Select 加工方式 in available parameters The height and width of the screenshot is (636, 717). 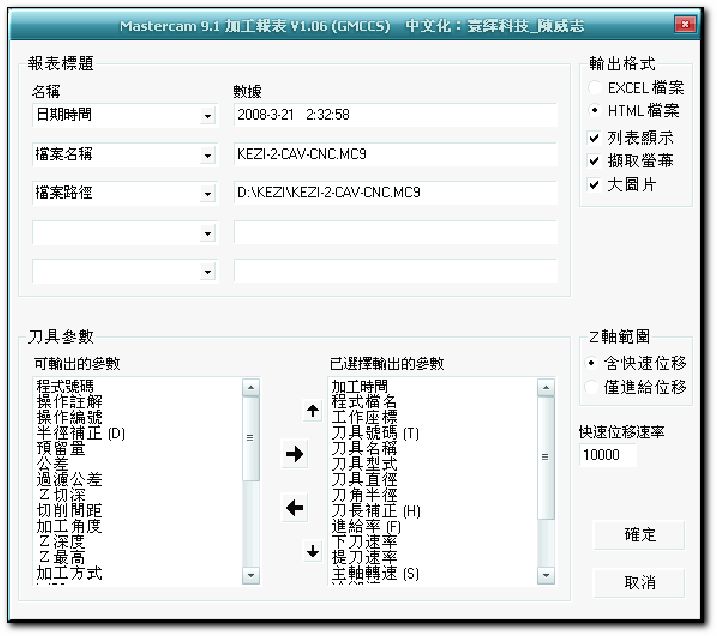pyautogui.click(x=70, y=573)
